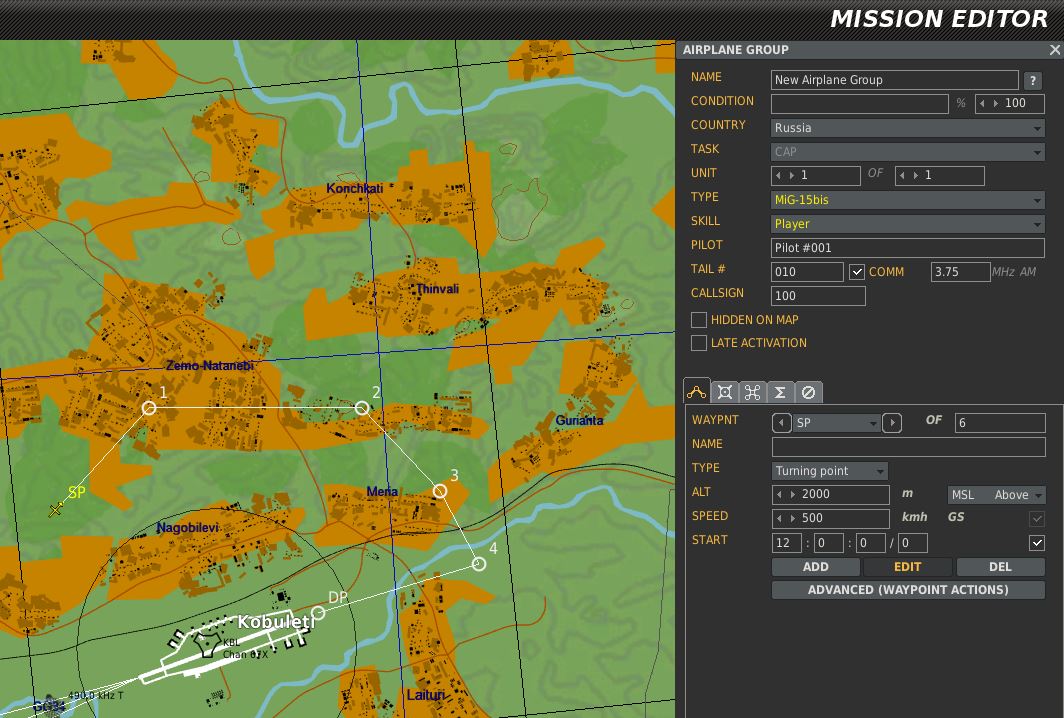Edit the START day field after slash
This screenshot has height=718, width=1064.
pos(913,543)
